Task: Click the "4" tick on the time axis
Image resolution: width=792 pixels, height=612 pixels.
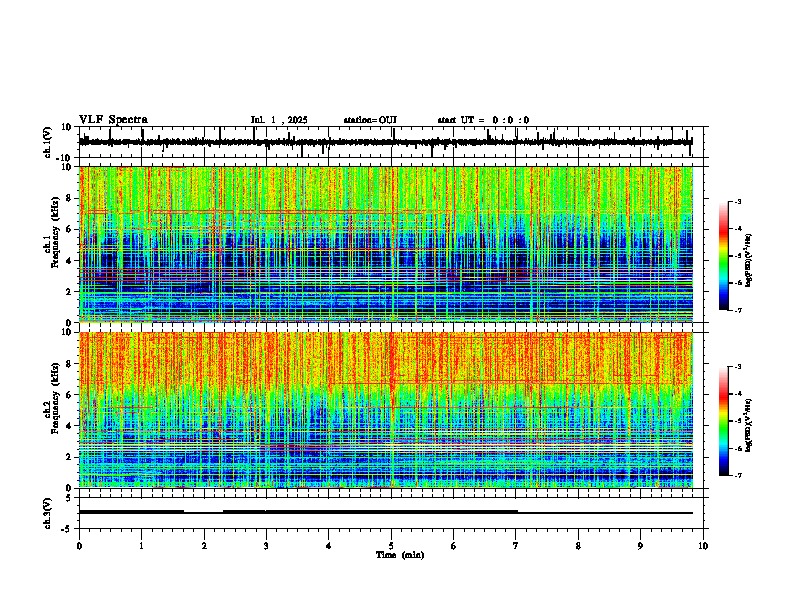Action: 329,546
